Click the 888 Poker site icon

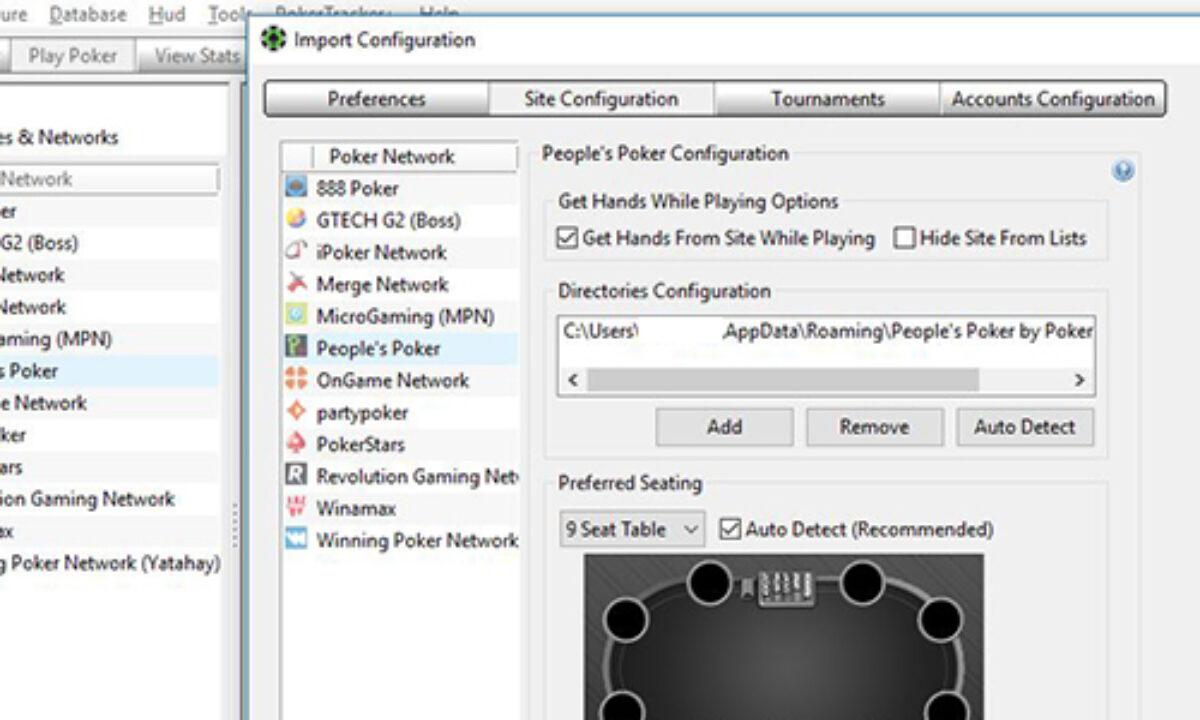click(296, 188)
